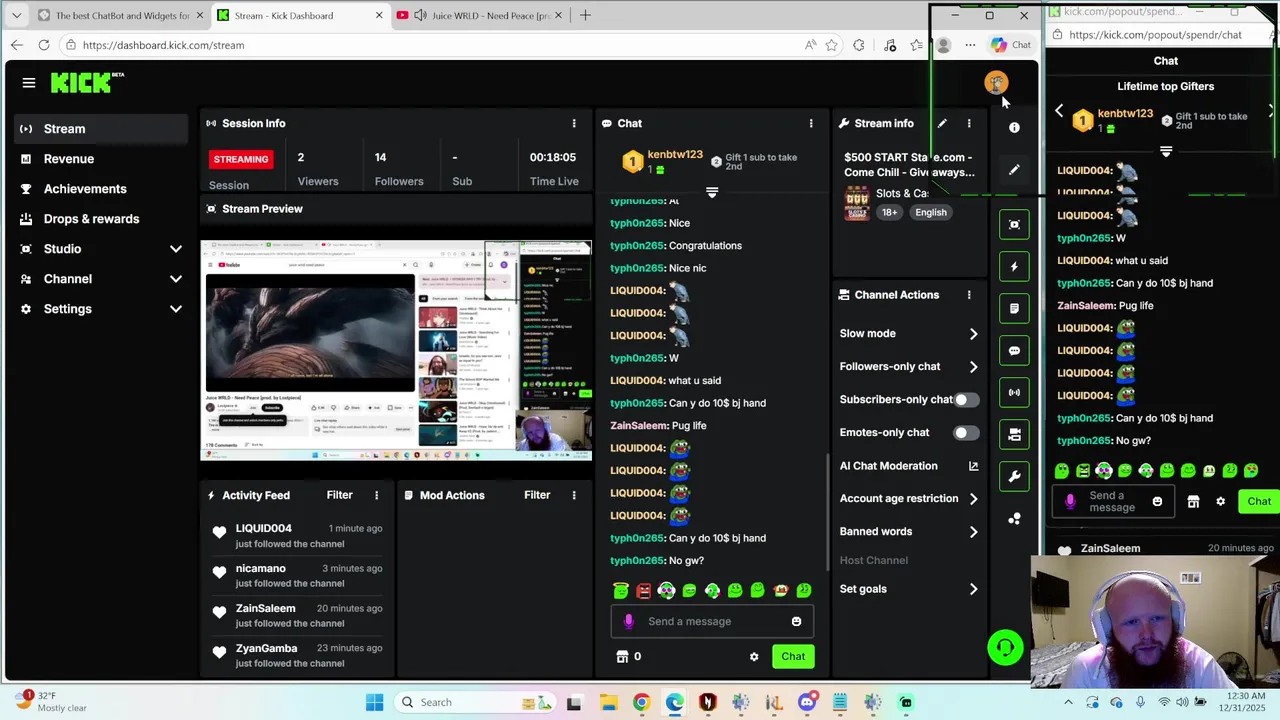Open popout chat settings gear
1280x720 pixels.
[1220, 501]
